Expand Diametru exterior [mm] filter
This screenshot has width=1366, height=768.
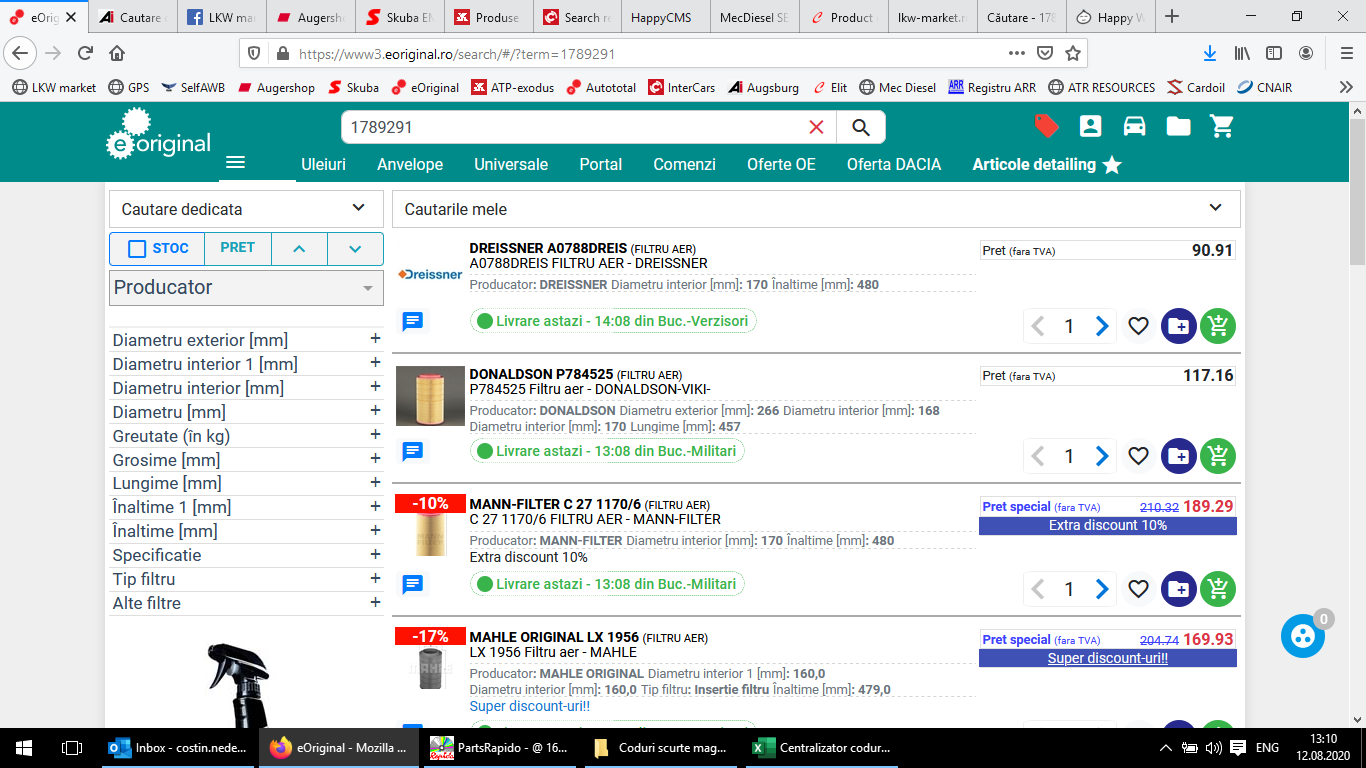pyautogui.click(x=246, y=340)
